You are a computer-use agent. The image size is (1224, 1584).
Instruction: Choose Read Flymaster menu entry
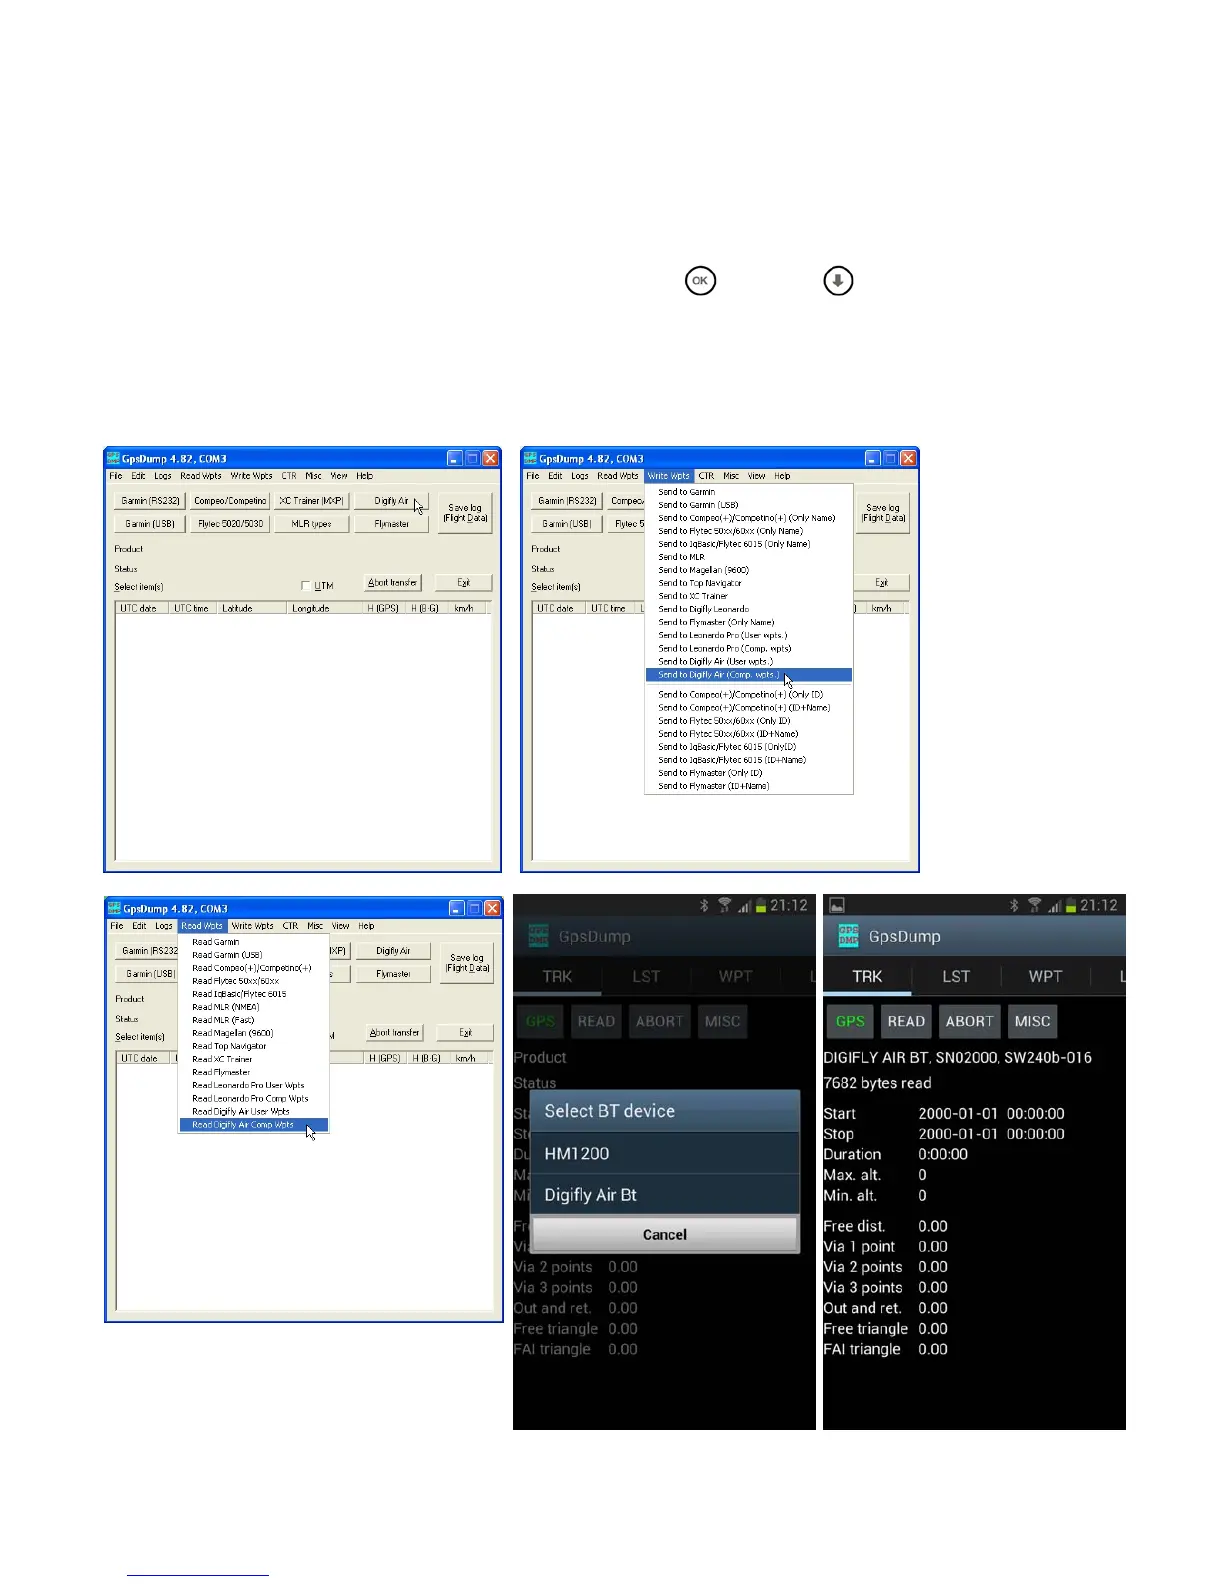[x=254, y=1072]
